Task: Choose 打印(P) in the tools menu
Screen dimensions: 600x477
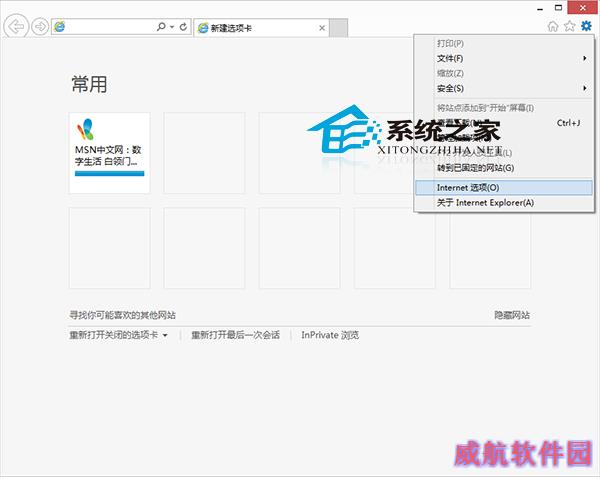Action: 504,43
